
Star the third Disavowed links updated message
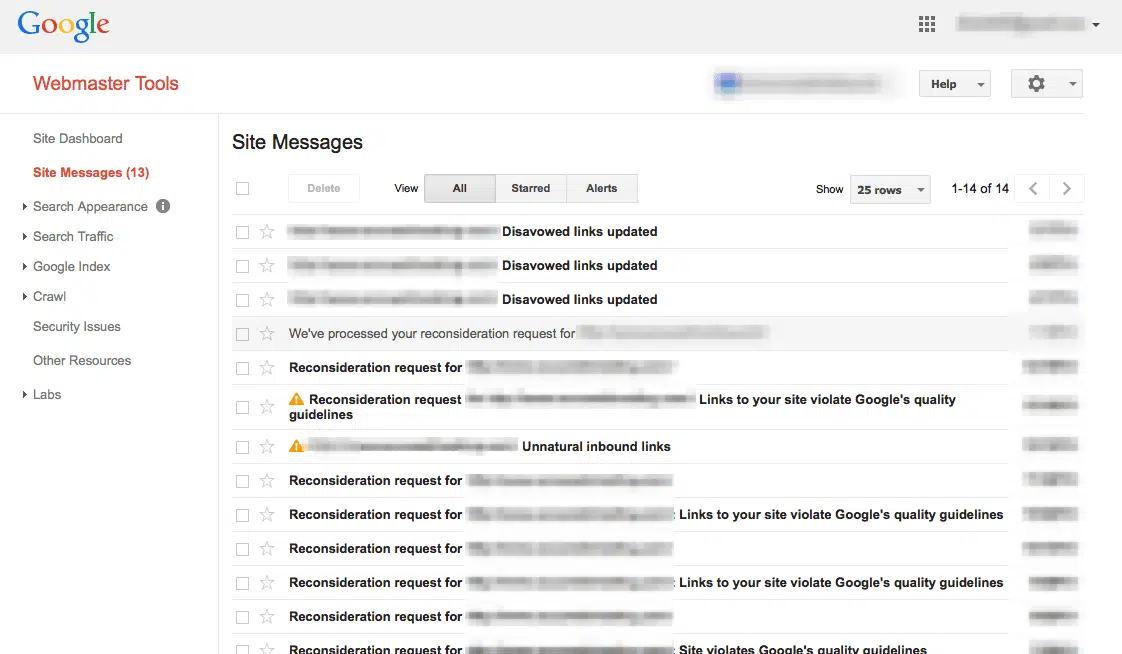267,300
